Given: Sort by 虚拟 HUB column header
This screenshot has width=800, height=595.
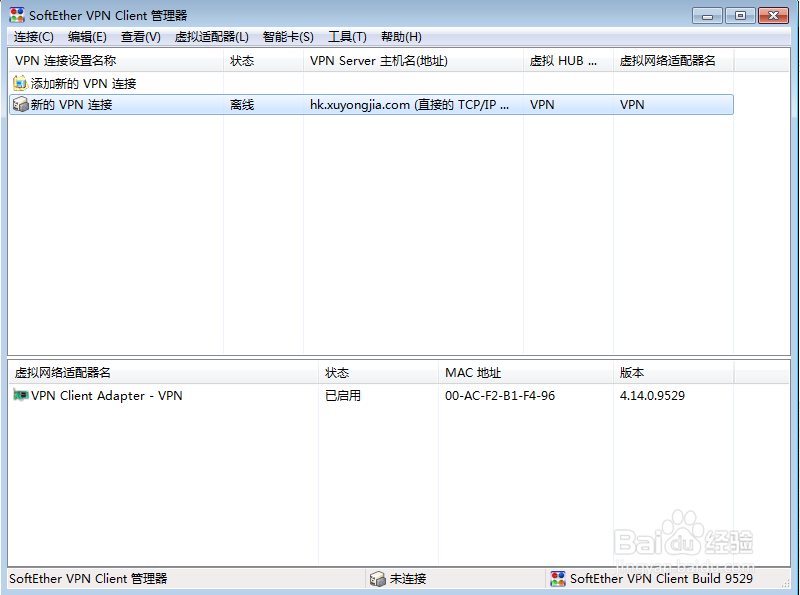Looking at the screenshot, I should [568, 61].
